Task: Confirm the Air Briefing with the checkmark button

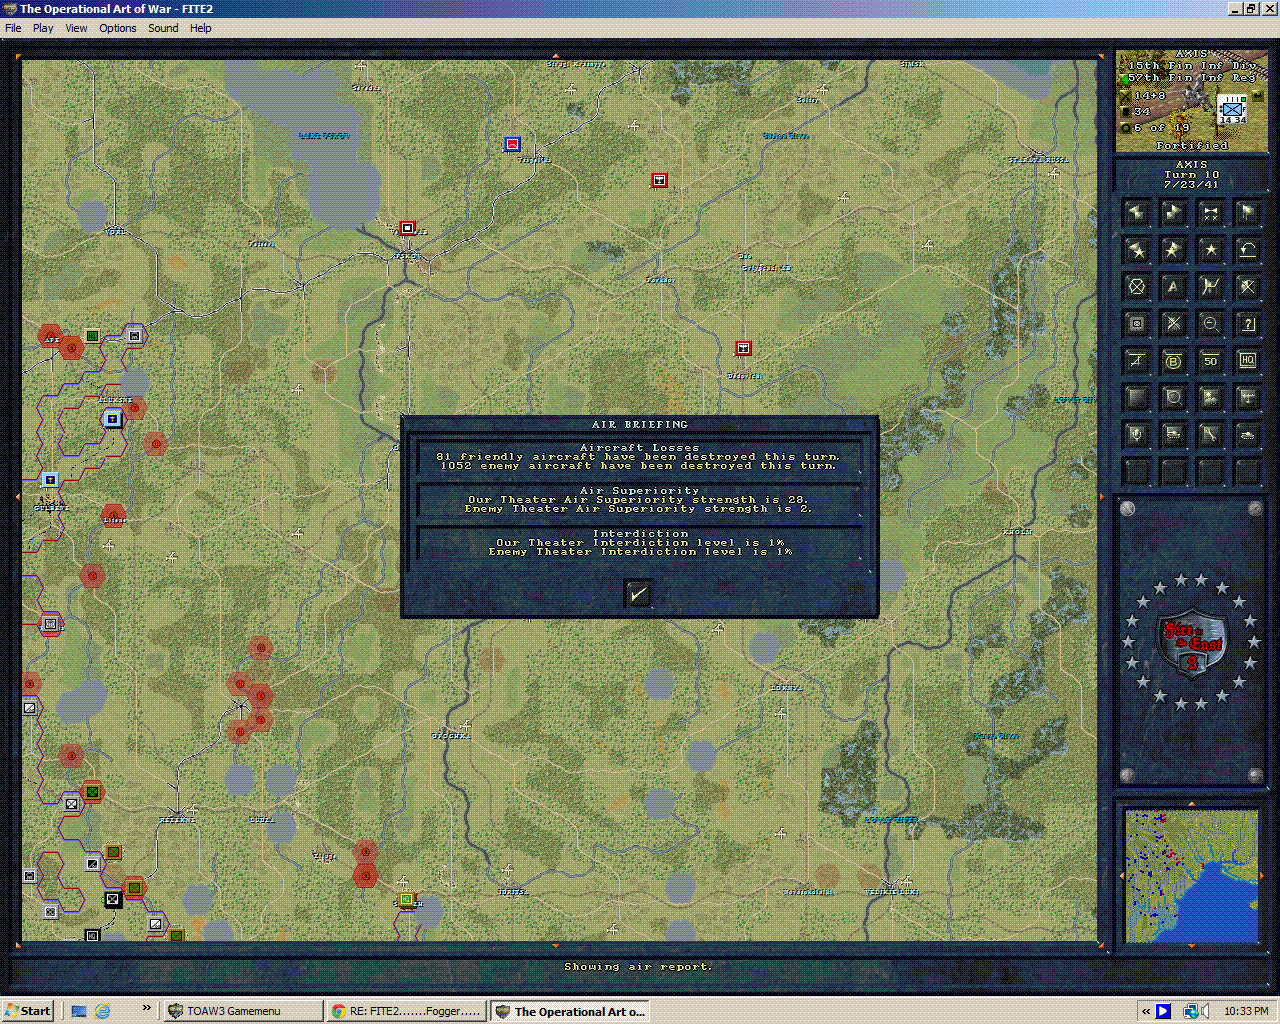Action: point(638,594)
